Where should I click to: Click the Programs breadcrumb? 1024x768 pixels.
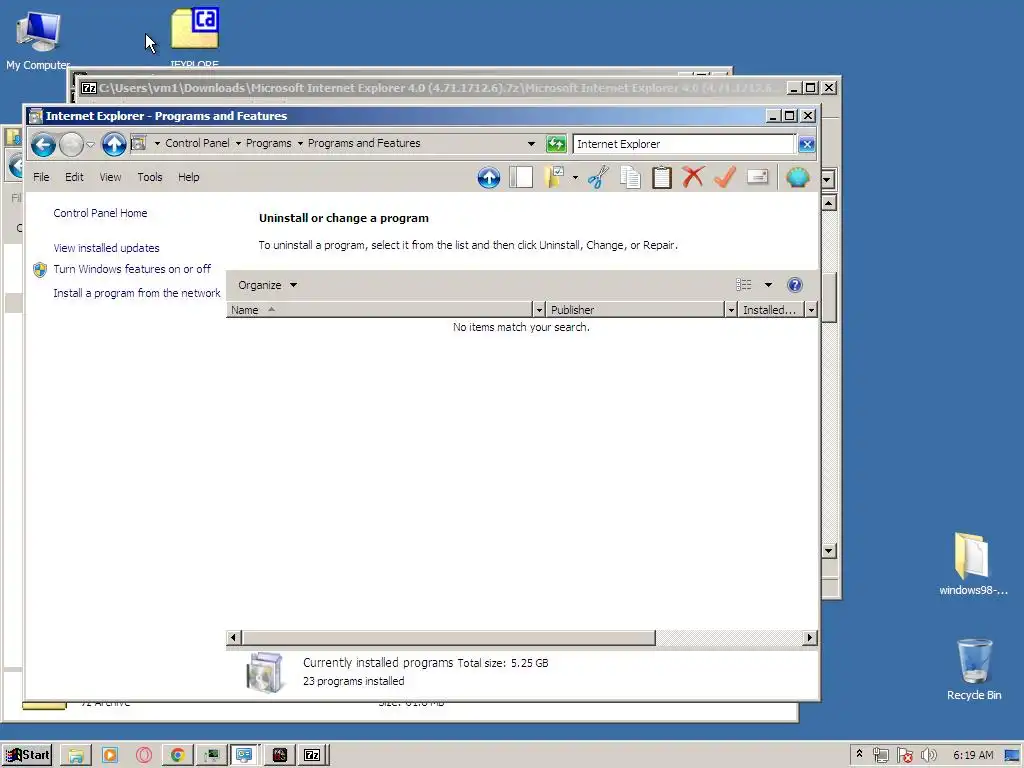268,143
